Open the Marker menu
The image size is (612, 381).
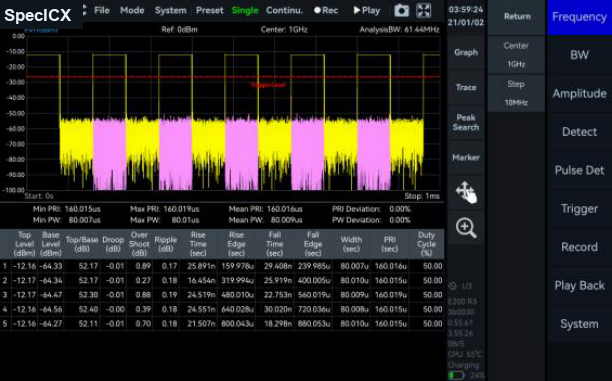[466, 157]
